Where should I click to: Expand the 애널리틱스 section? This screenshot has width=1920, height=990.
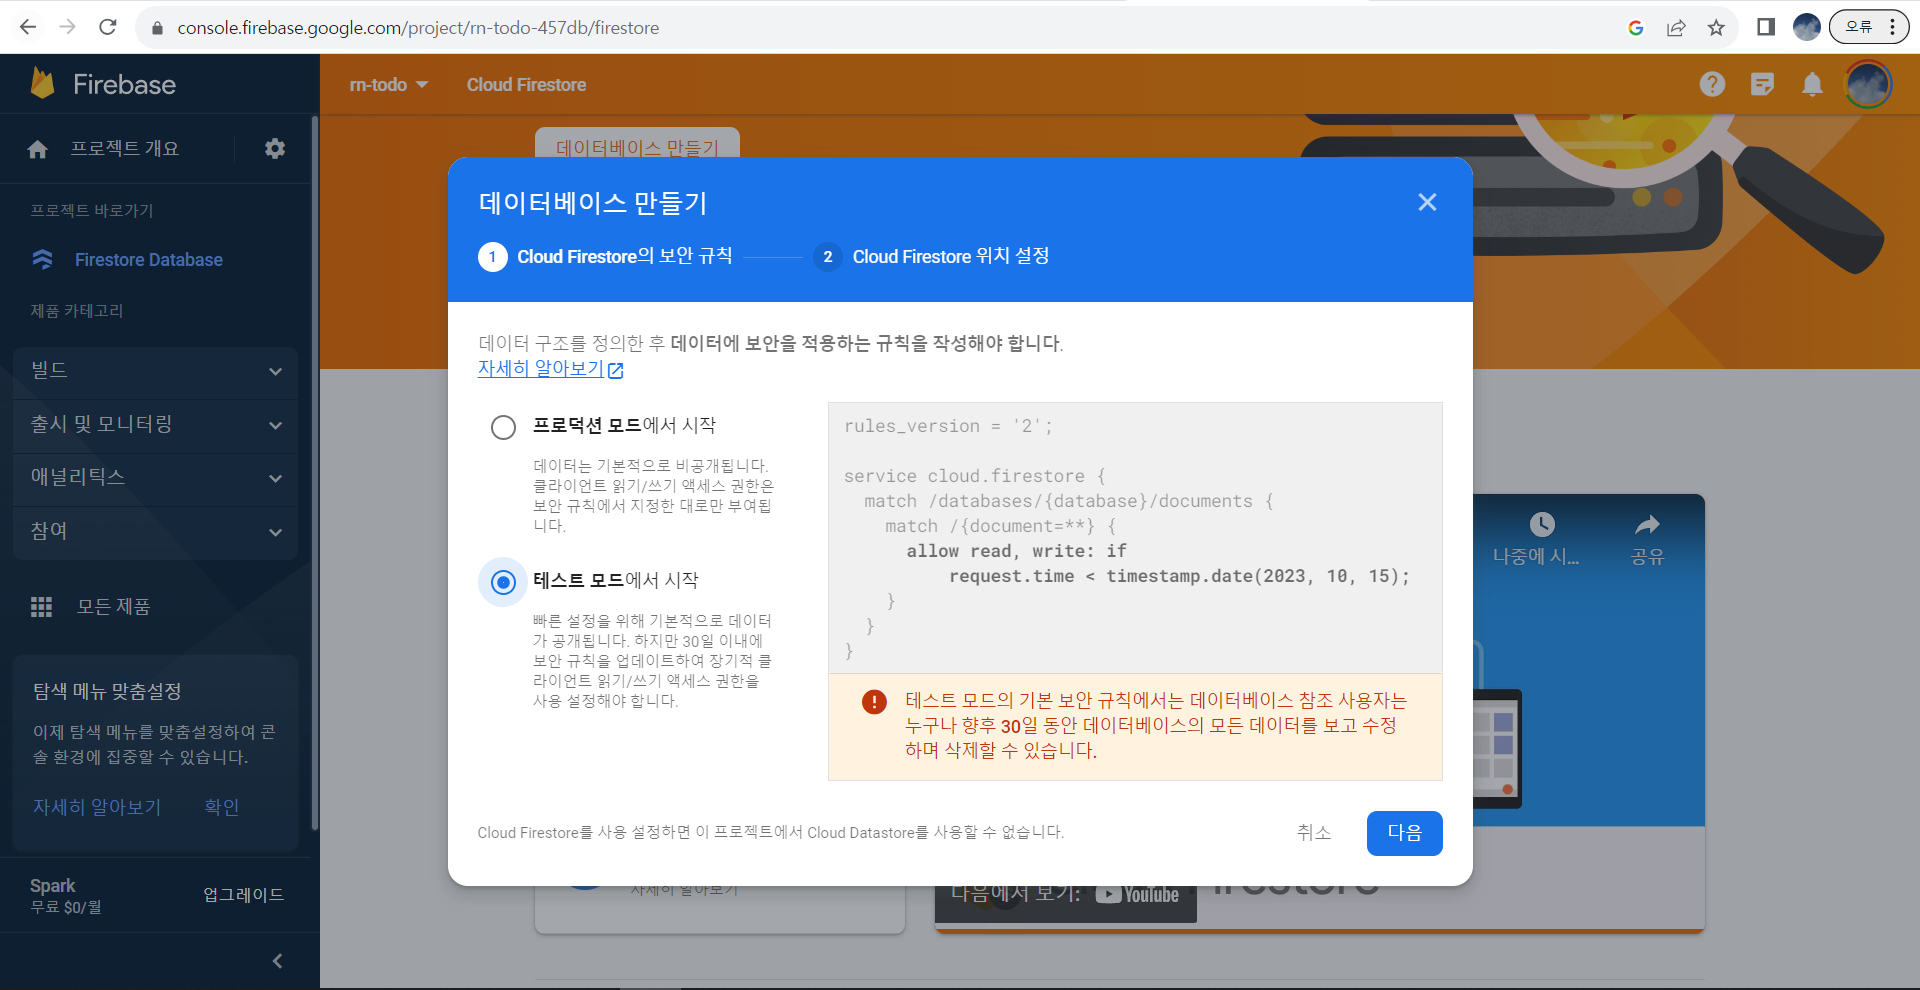tap(156, 478)
